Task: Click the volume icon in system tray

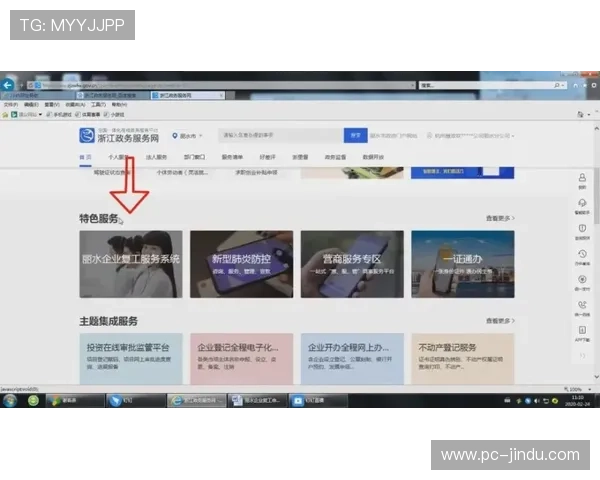Action: (x=537, y=401)
